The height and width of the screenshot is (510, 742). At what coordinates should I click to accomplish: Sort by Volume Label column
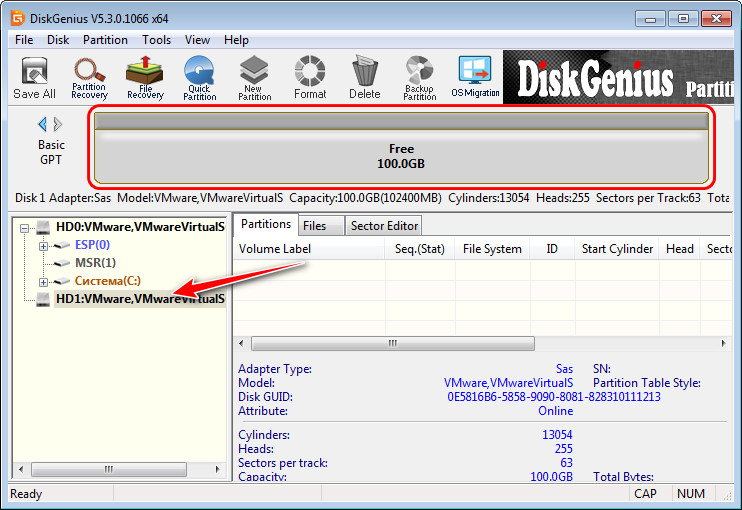click(x=309, y=249)
